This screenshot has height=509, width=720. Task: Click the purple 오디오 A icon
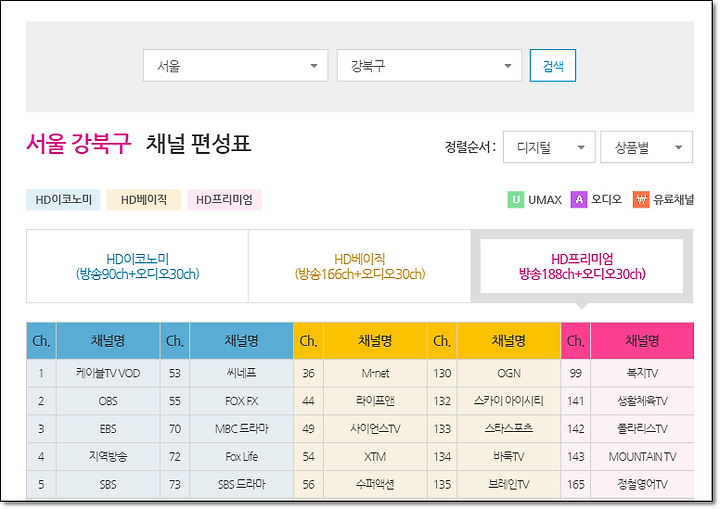(579, 200)
